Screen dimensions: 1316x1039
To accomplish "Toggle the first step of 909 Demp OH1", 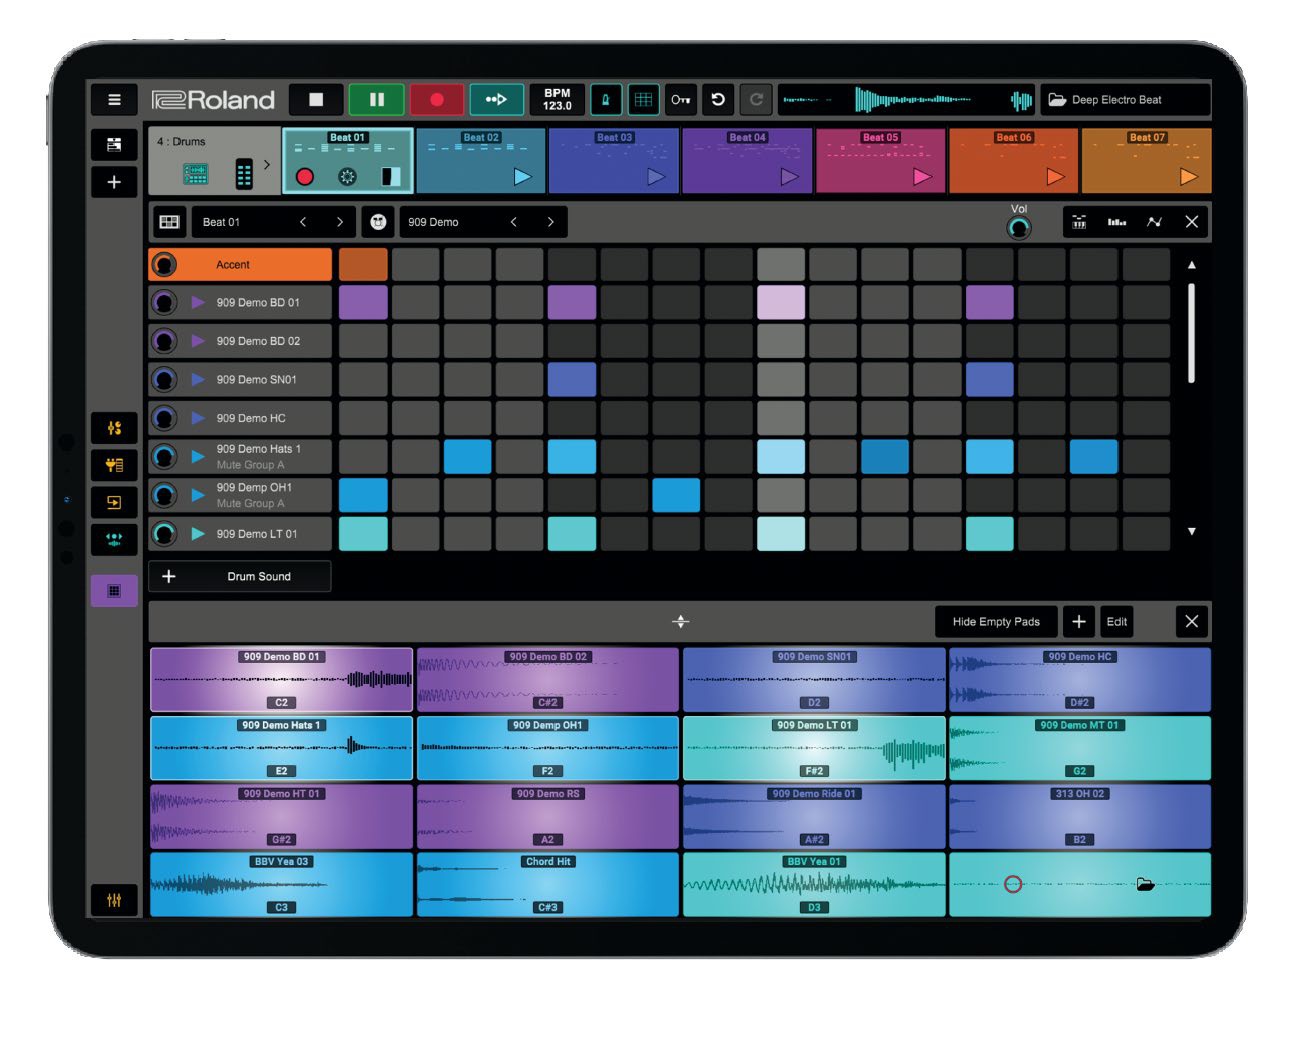I will [x=363, y=495].
